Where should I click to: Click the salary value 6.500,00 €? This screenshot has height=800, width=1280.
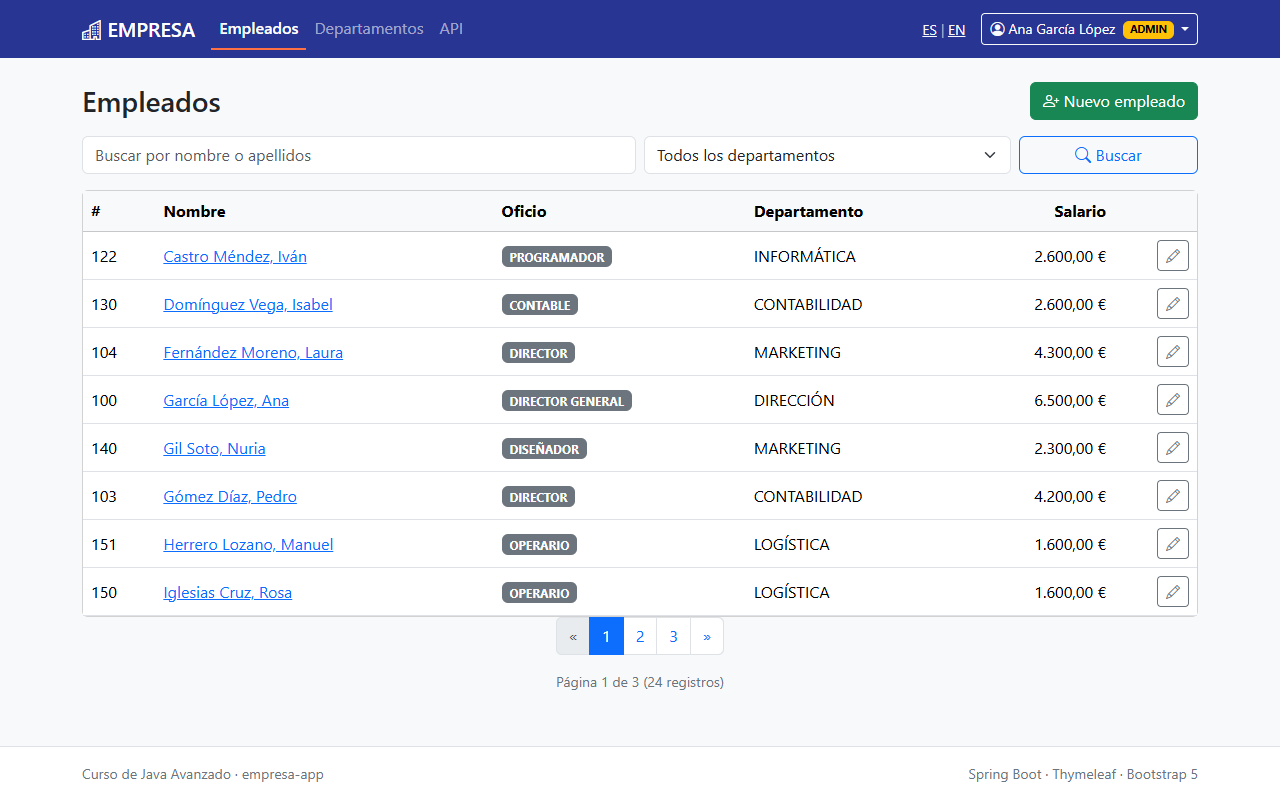pyautogui.click(x=1070, y=400)
